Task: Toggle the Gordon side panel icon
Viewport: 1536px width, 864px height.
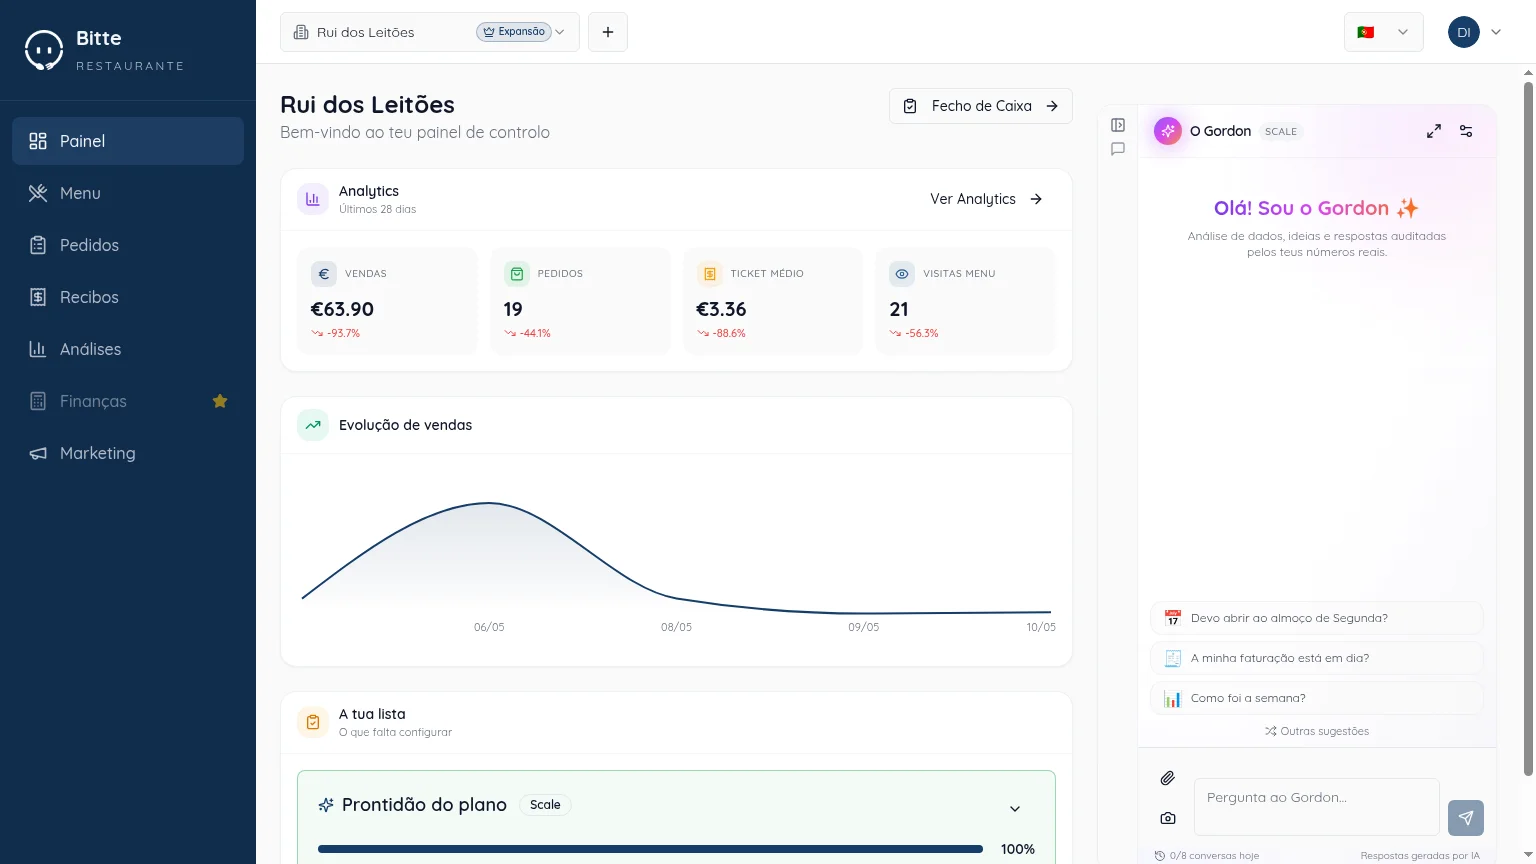Action: pos(1118,125)
